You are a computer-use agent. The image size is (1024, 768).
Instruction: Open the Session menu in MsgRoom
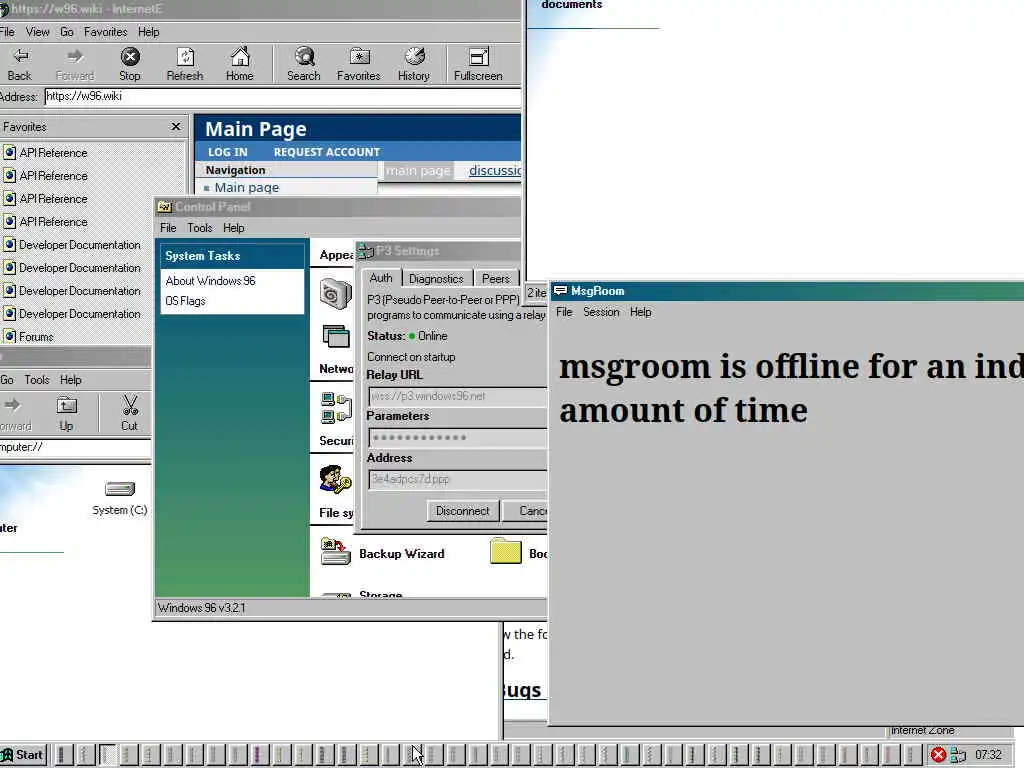click(x=601, y=312)
